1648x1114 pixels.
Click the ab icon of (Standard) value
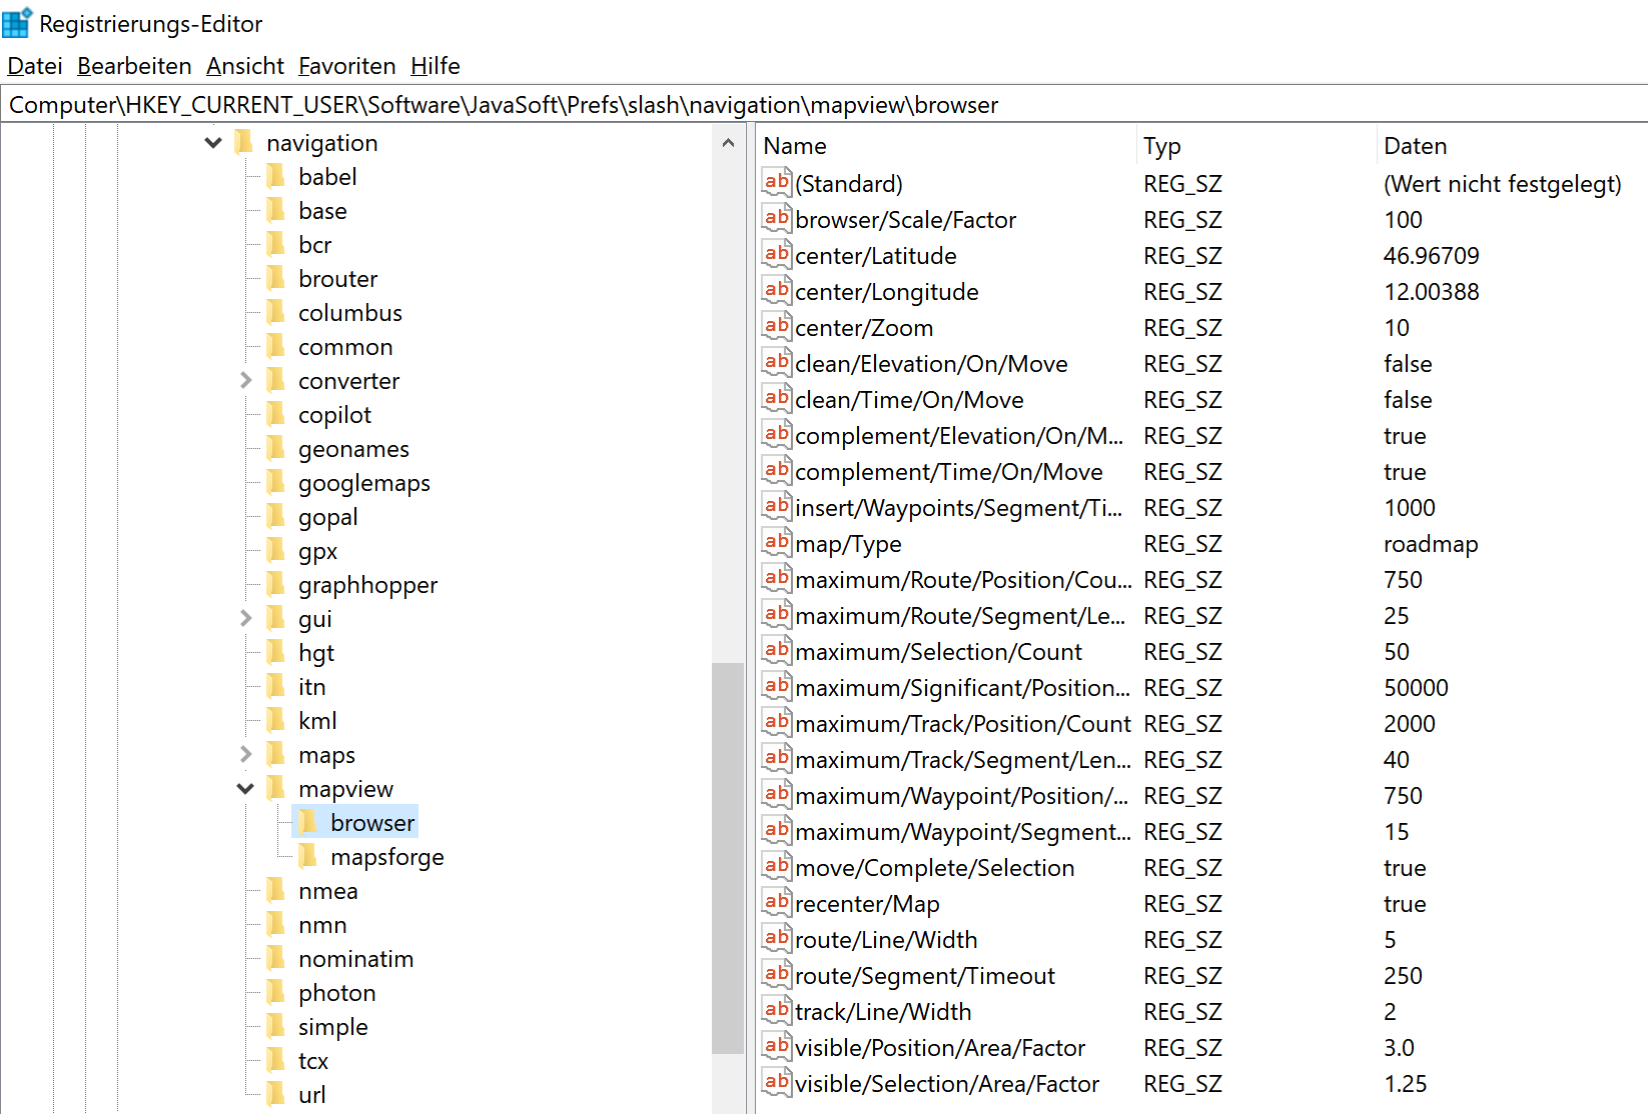pyautogui.click(x=776, y=183)
